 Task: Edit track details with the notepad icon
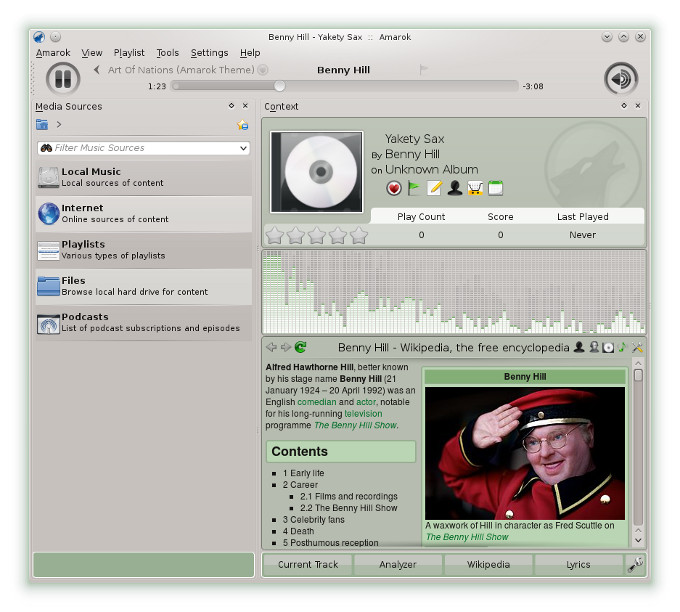coord(434,188)
